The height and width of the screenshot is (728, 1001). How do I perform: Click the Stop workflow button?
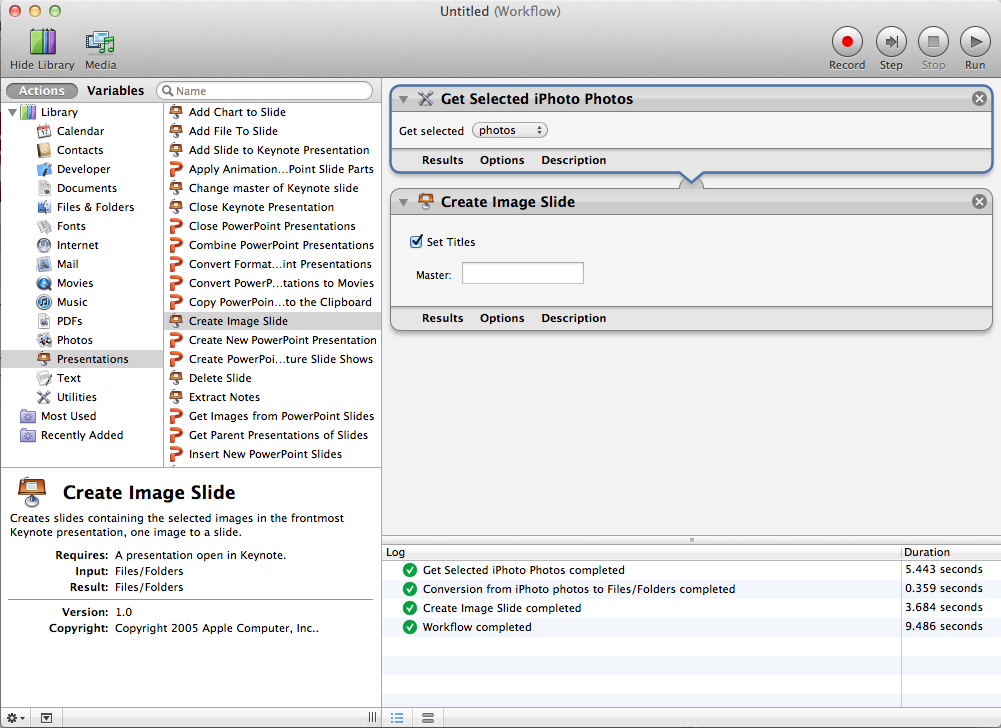[x=933, y=42]
